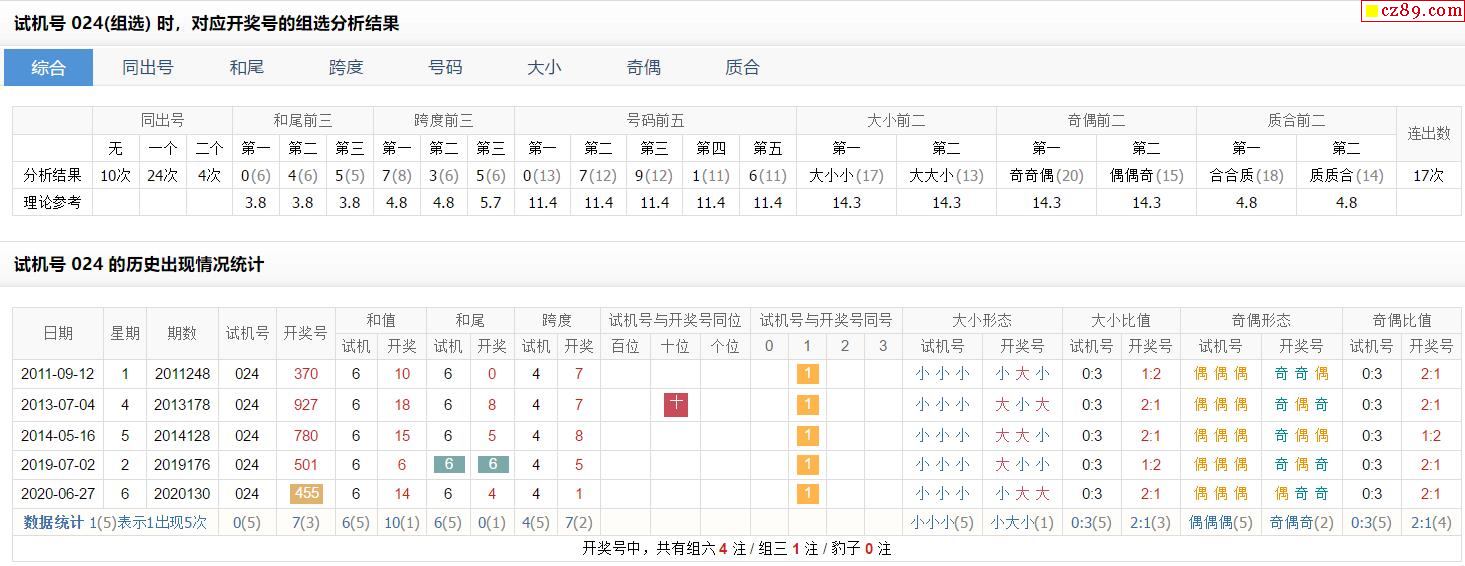Click the 7(3) 开奖号 statistic cell
Screen dimensions: 1465x566
[x=306, y=522]
